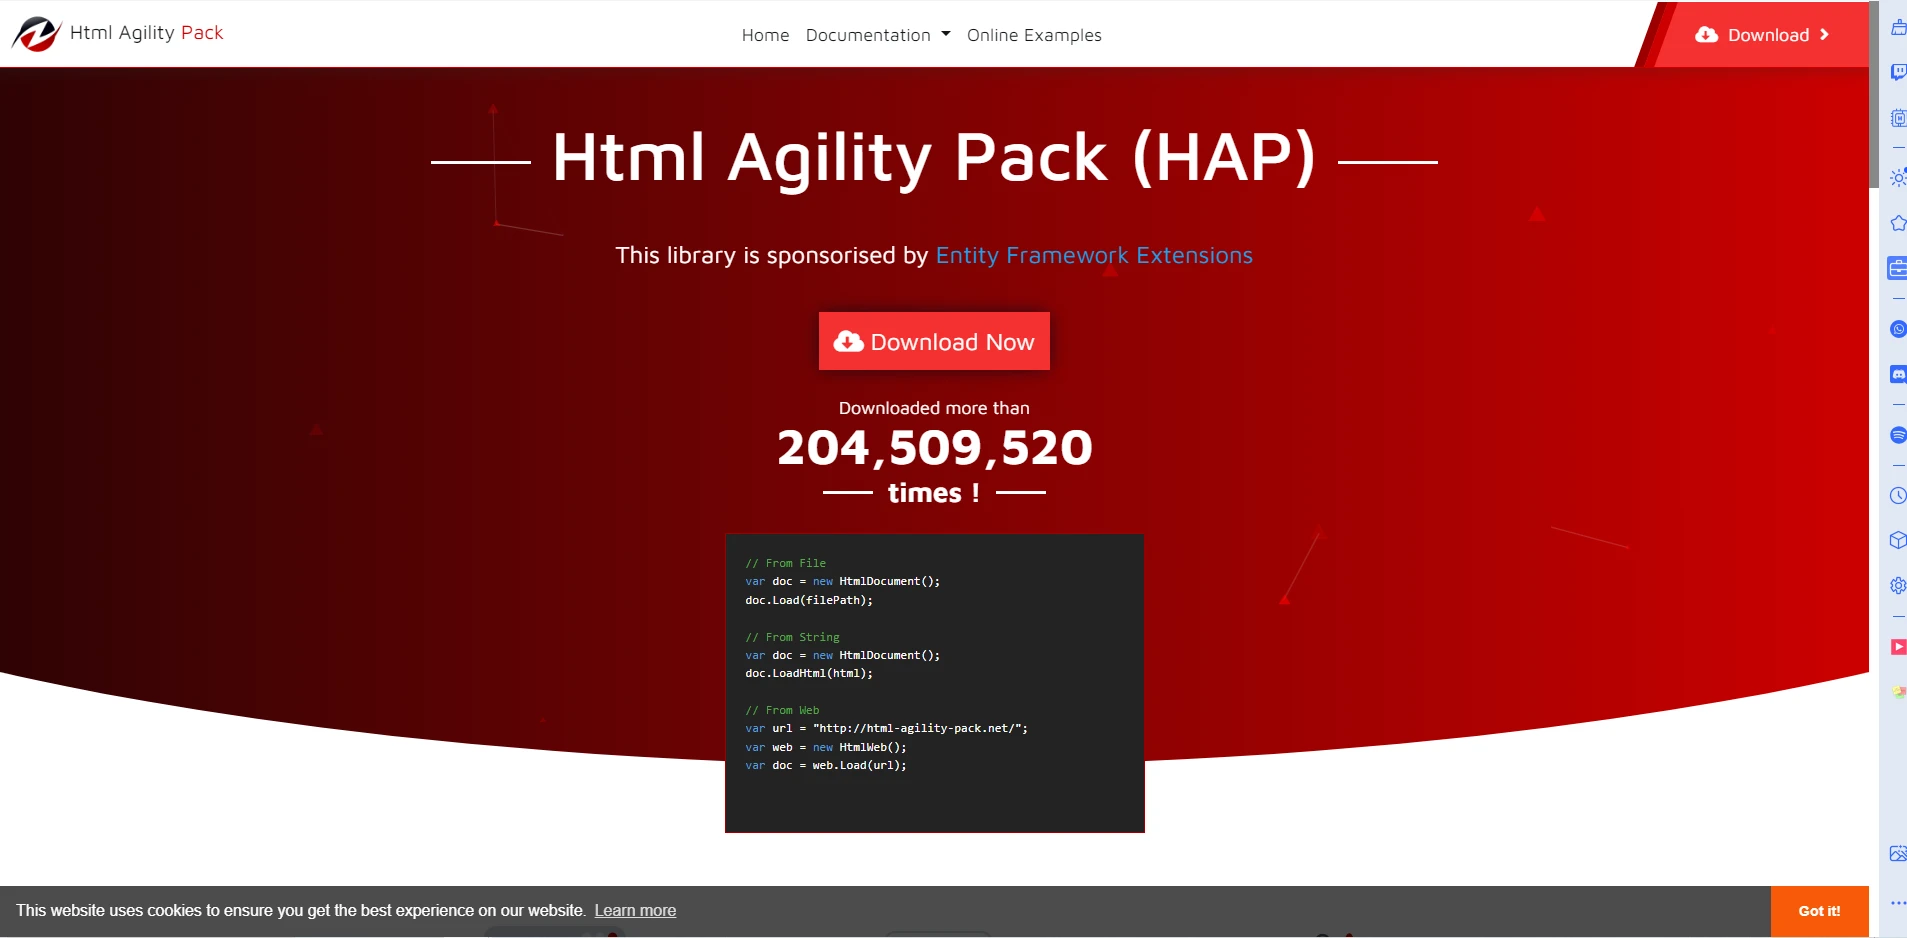The height and width of the screenshot is (938, 1907).
Task: Open the sidebar settings gear
Action: tap(1898, 586)
